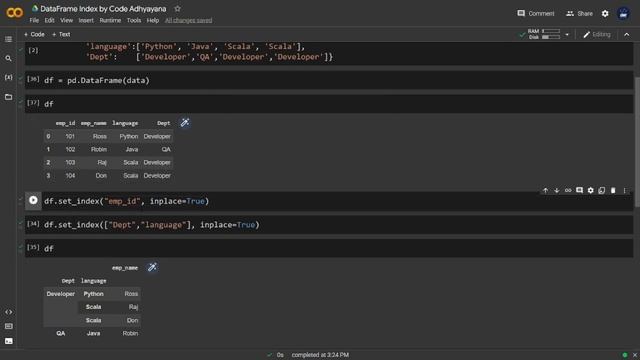Click into set_index Dept language cell
Image resolution: width=640 pixels, height=360 pixels.
click(329, 225)
